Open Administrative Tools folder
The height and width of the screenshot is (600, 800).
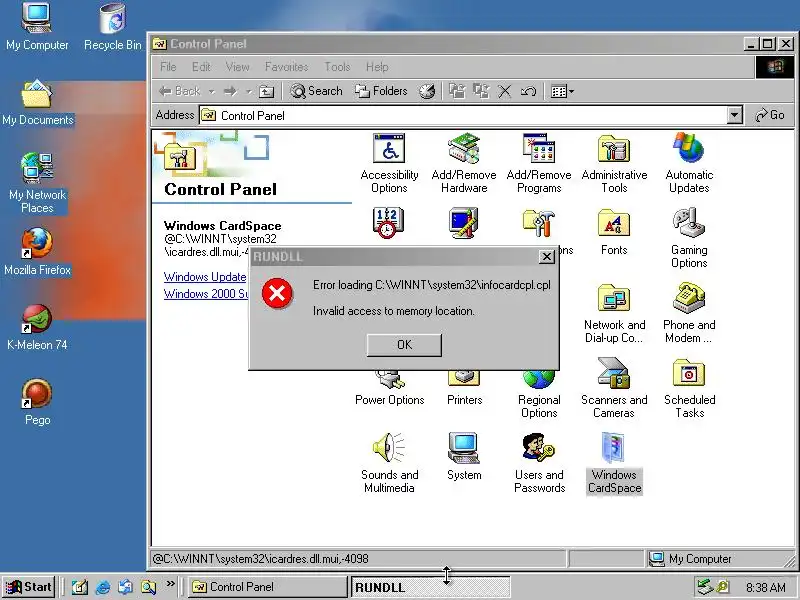point(614,163)
